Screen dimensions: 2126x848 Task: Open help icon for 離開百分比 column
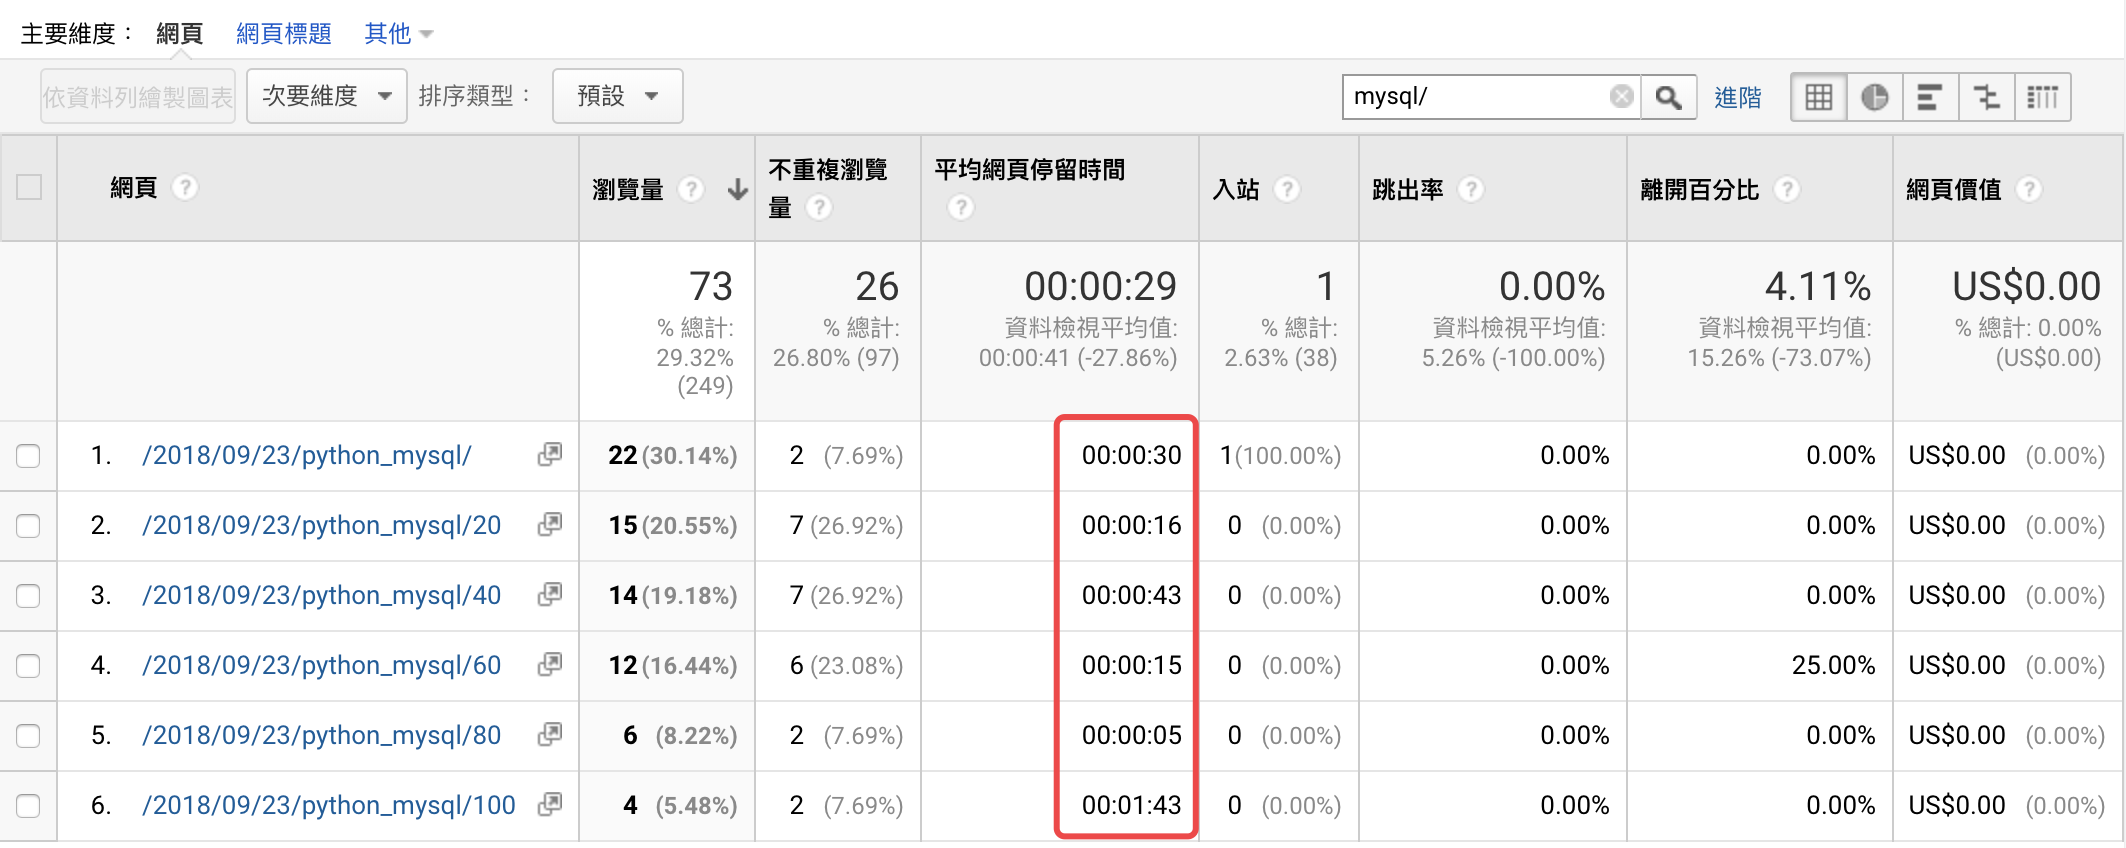tap(1788, 189)
